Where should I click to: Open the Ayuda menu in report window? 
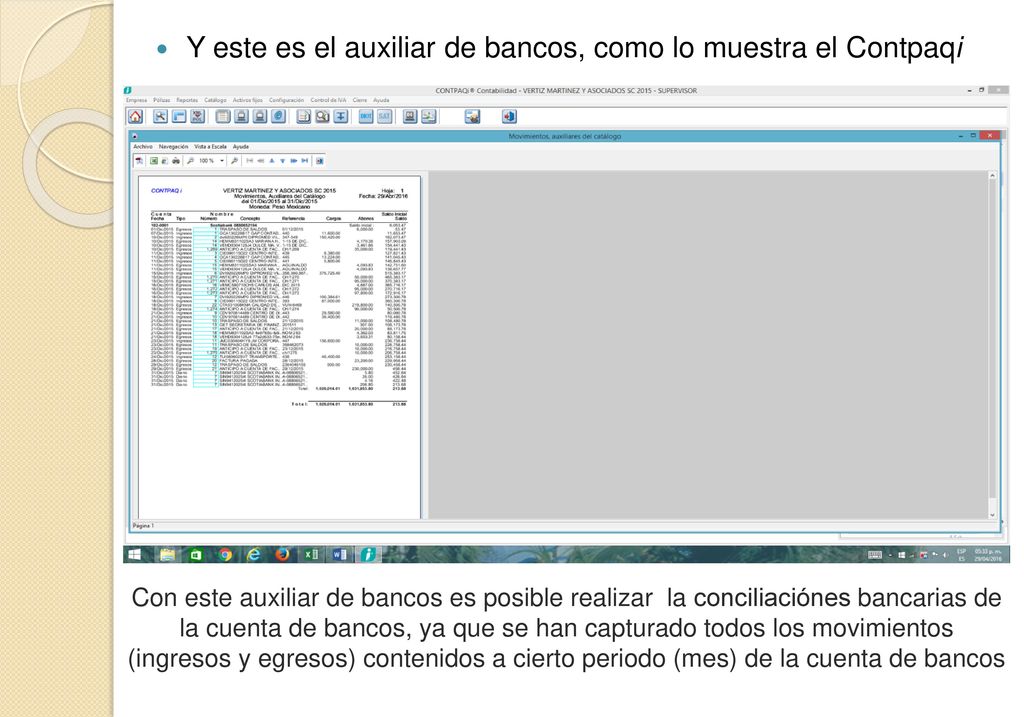(241, 146)
